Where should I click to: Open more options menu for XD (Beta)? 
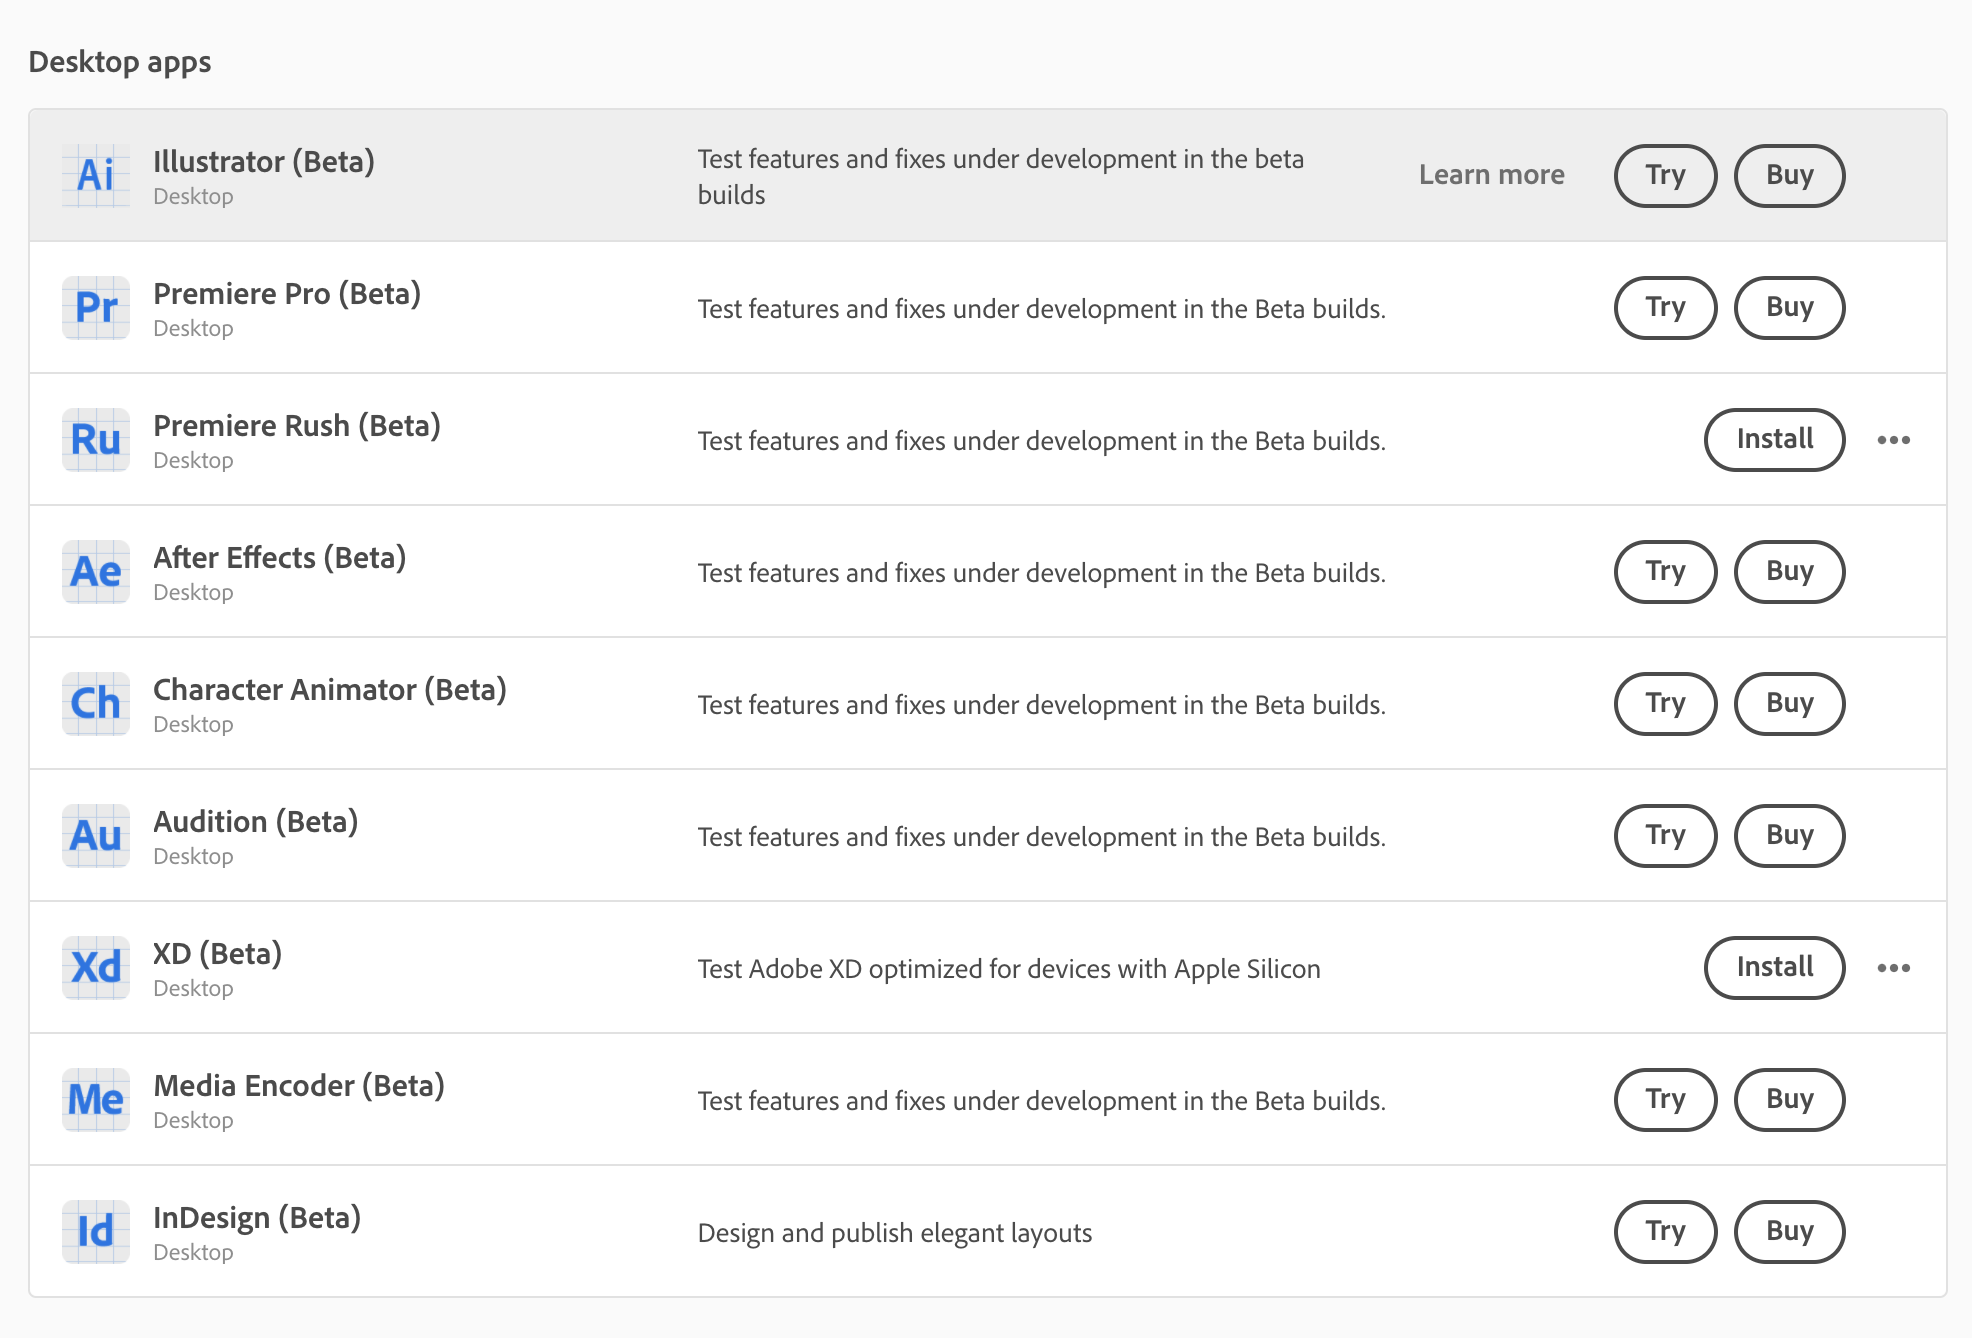[1893, 968]
